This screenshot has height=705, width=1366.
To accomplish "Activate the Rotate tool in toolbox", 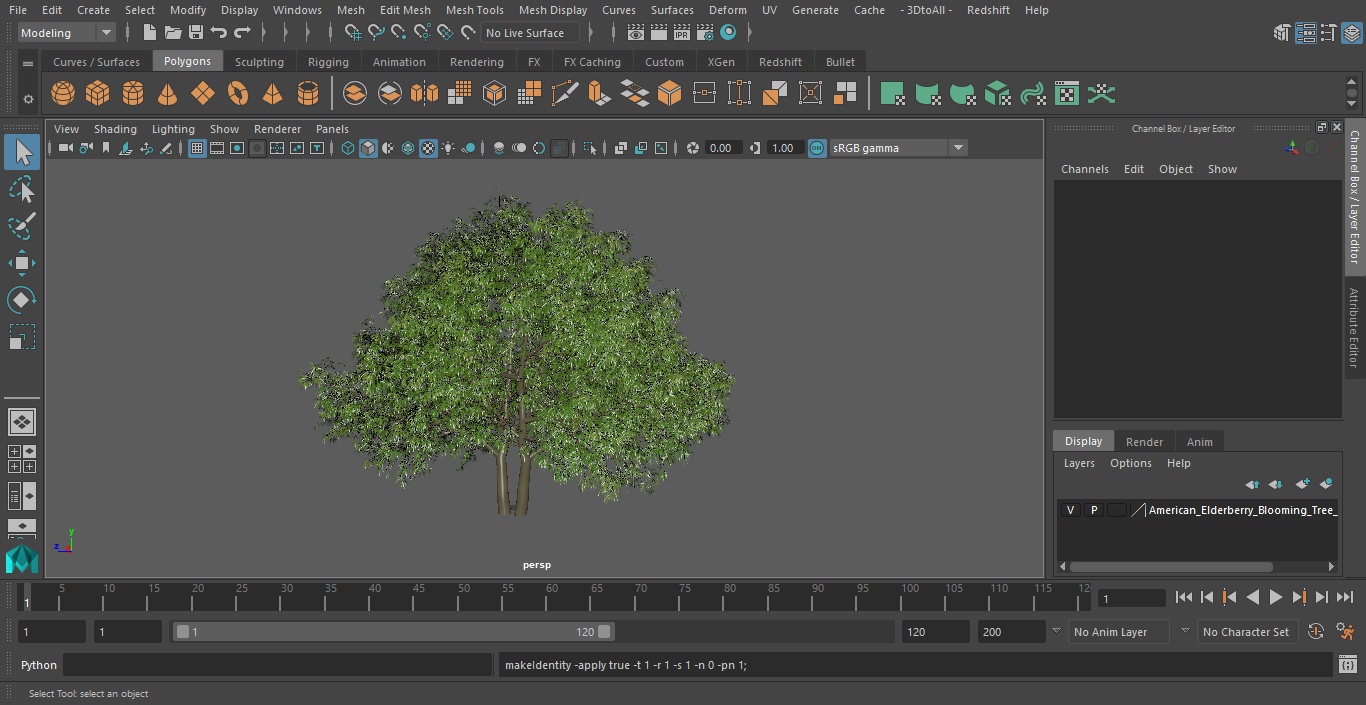I will click(x=22, y=300).
